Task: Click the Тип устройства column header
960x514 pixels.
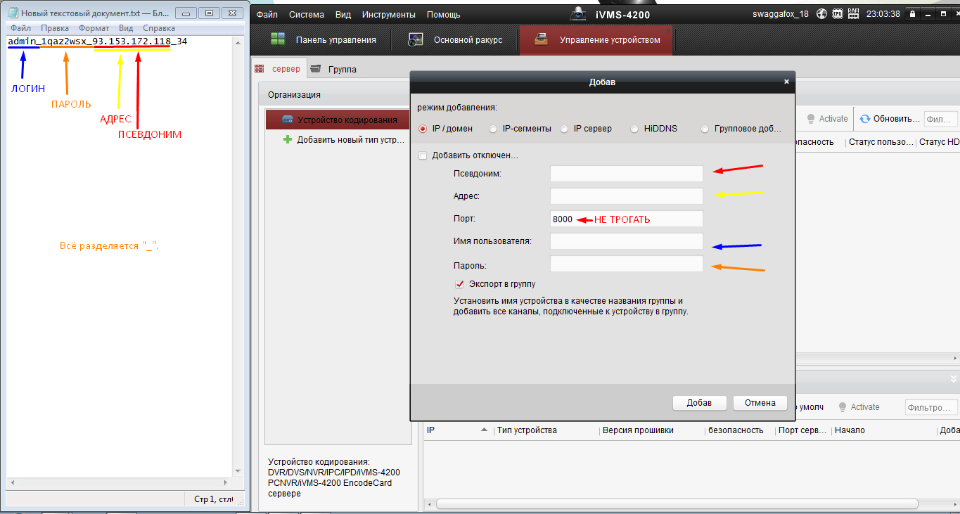Action: (527, 430)
